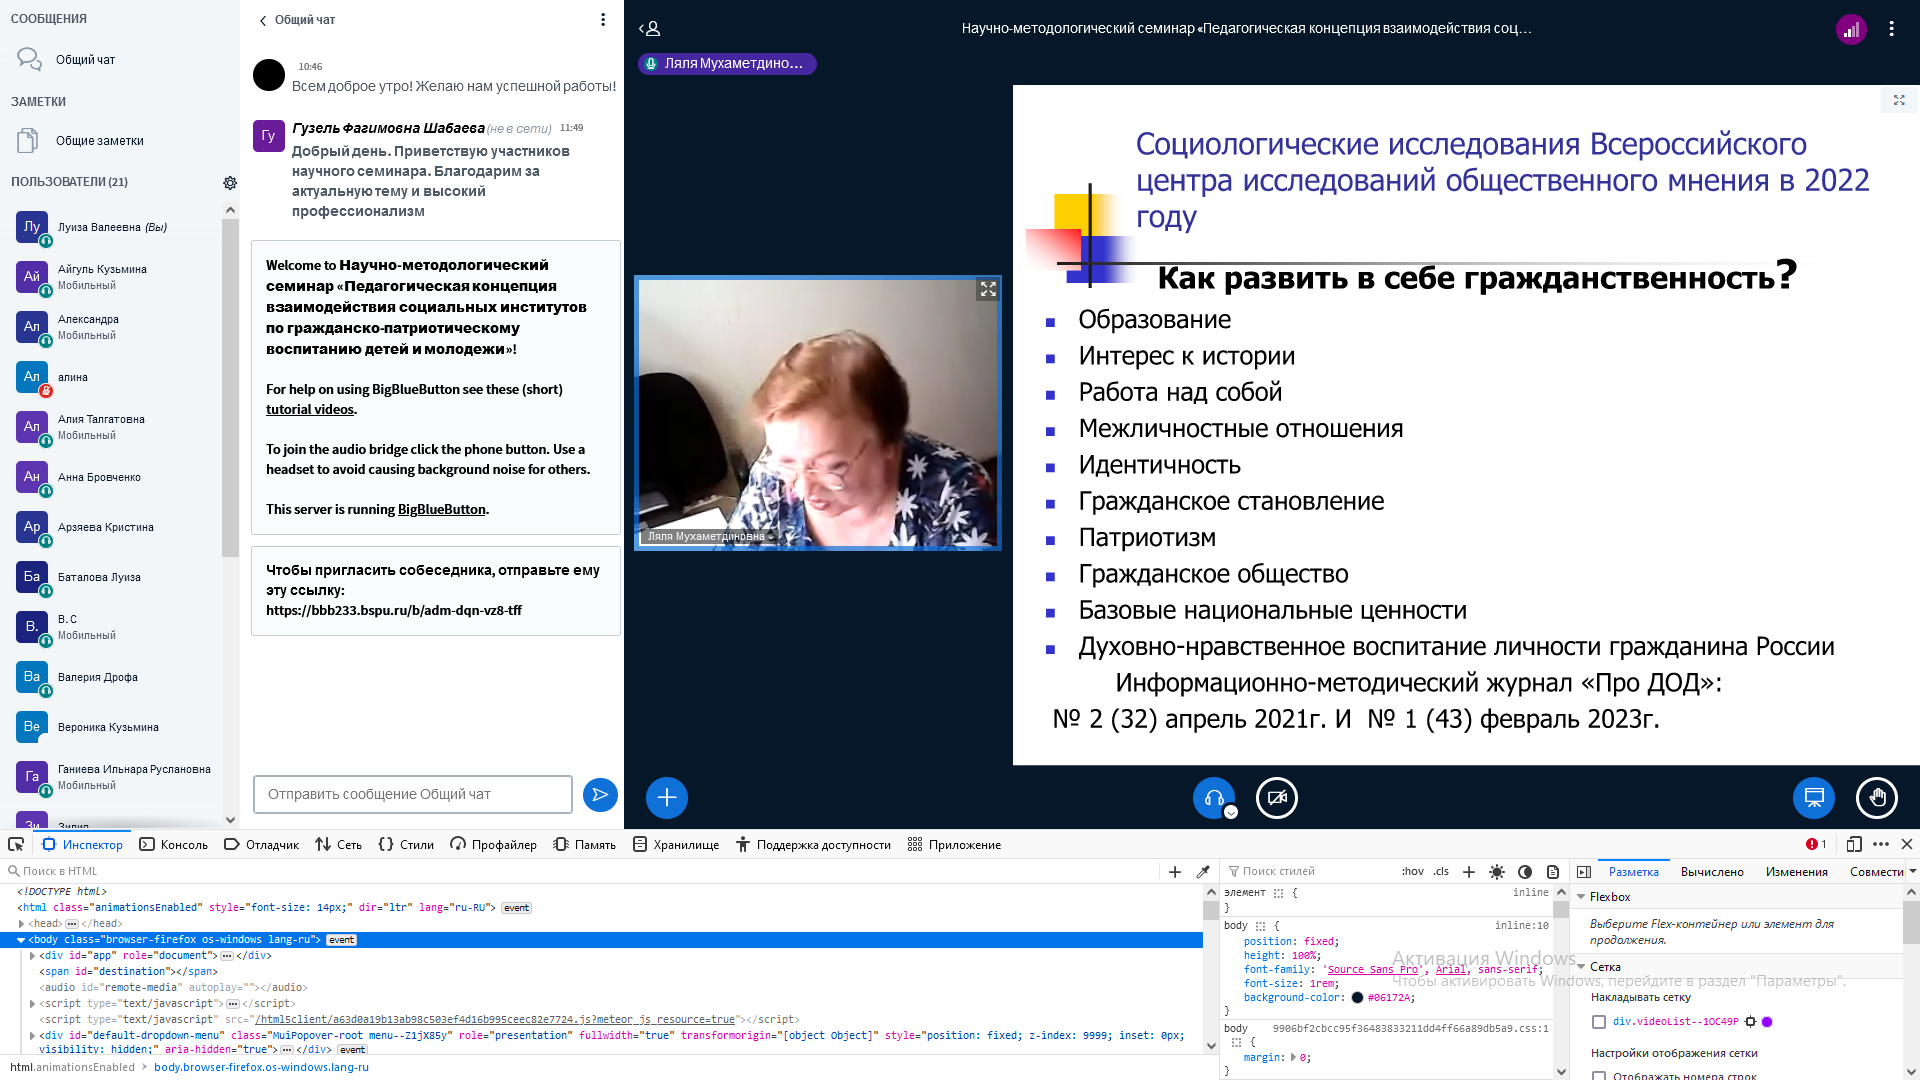Open chat options three-dot menu
The width and height of the screenshot is (1920, 1080).
[603, 20]
